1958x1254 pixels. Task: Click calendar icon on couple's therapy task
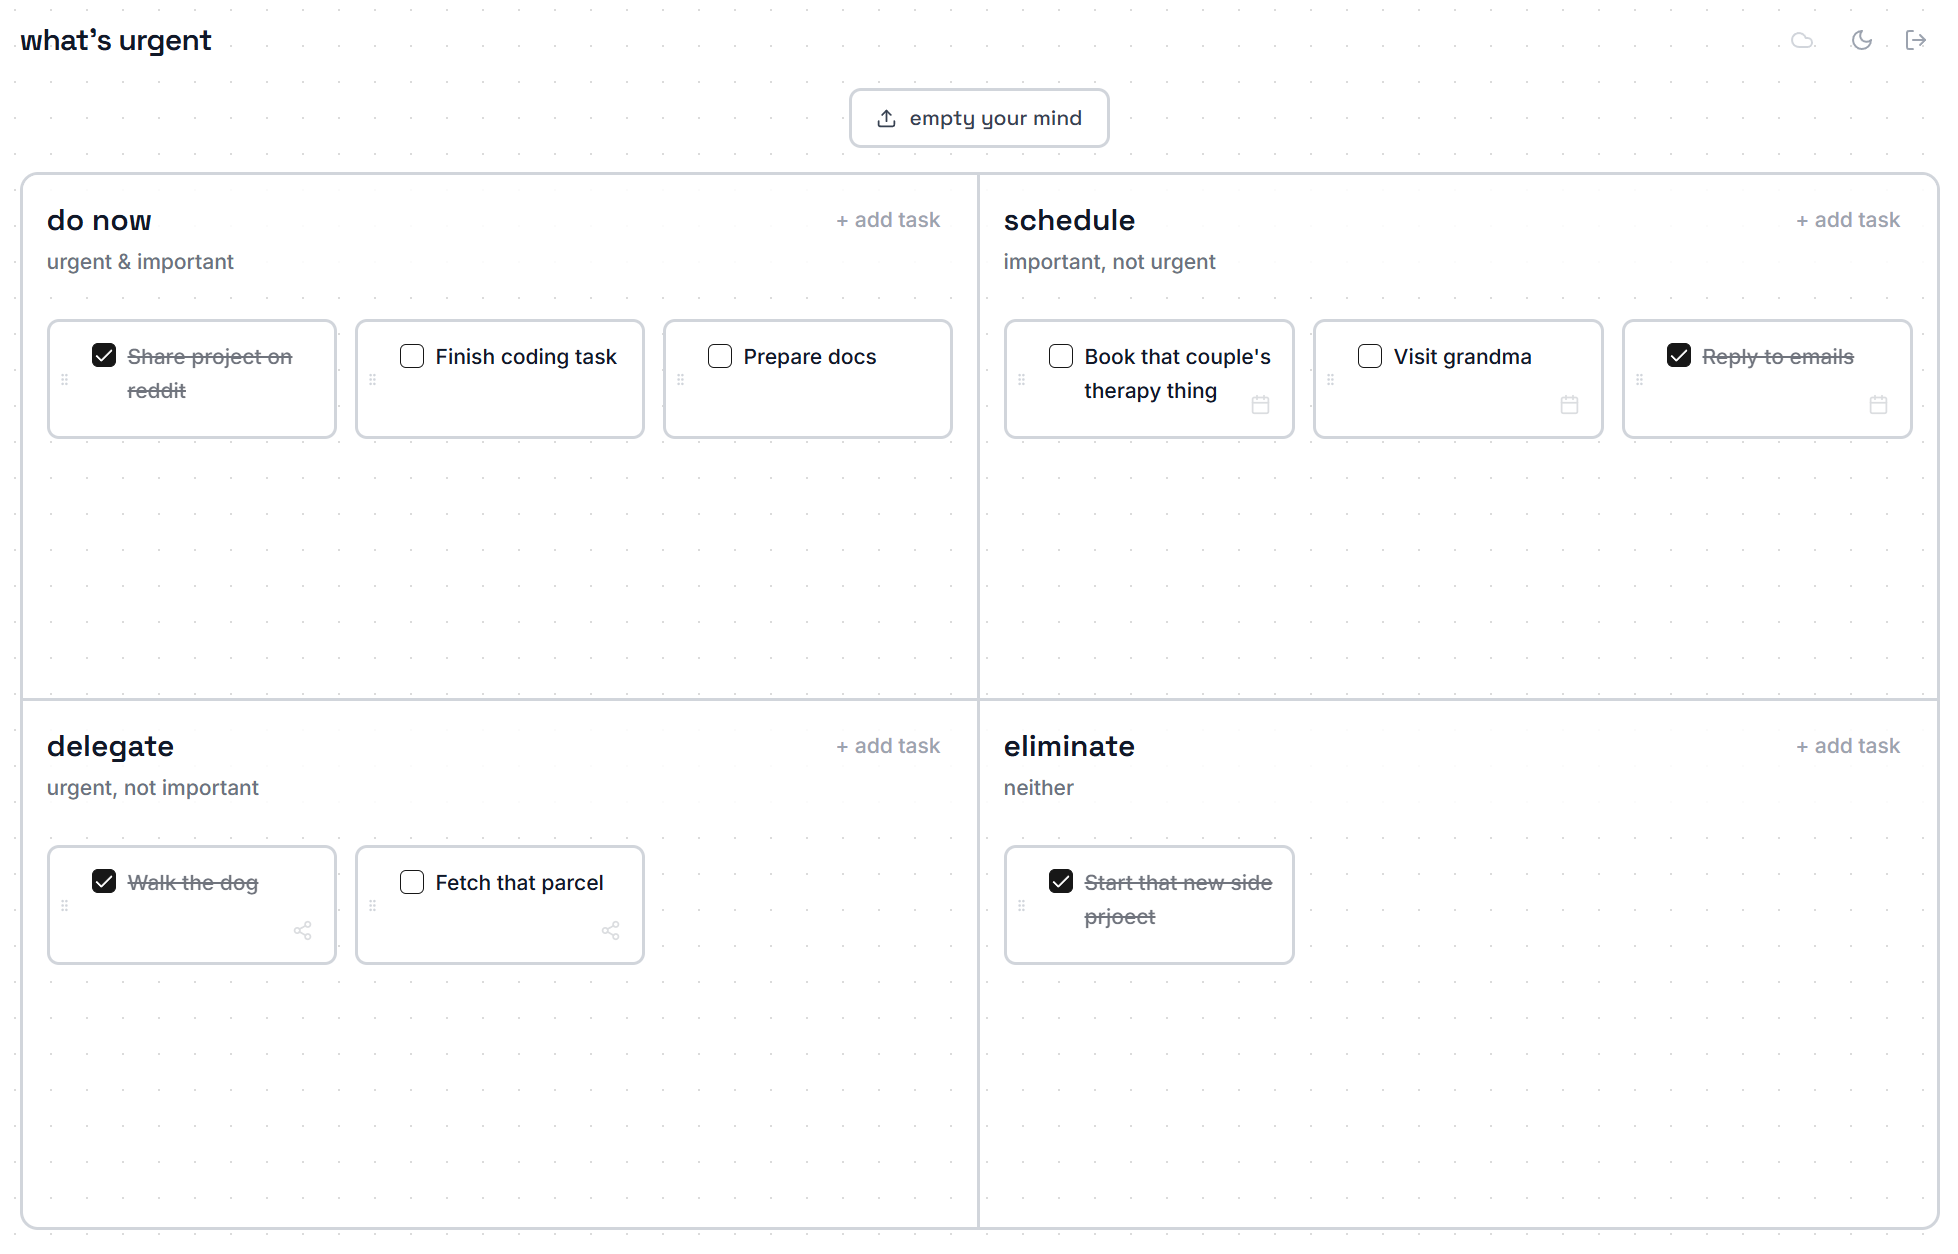pyautogui.click(x=1260, y=405)
